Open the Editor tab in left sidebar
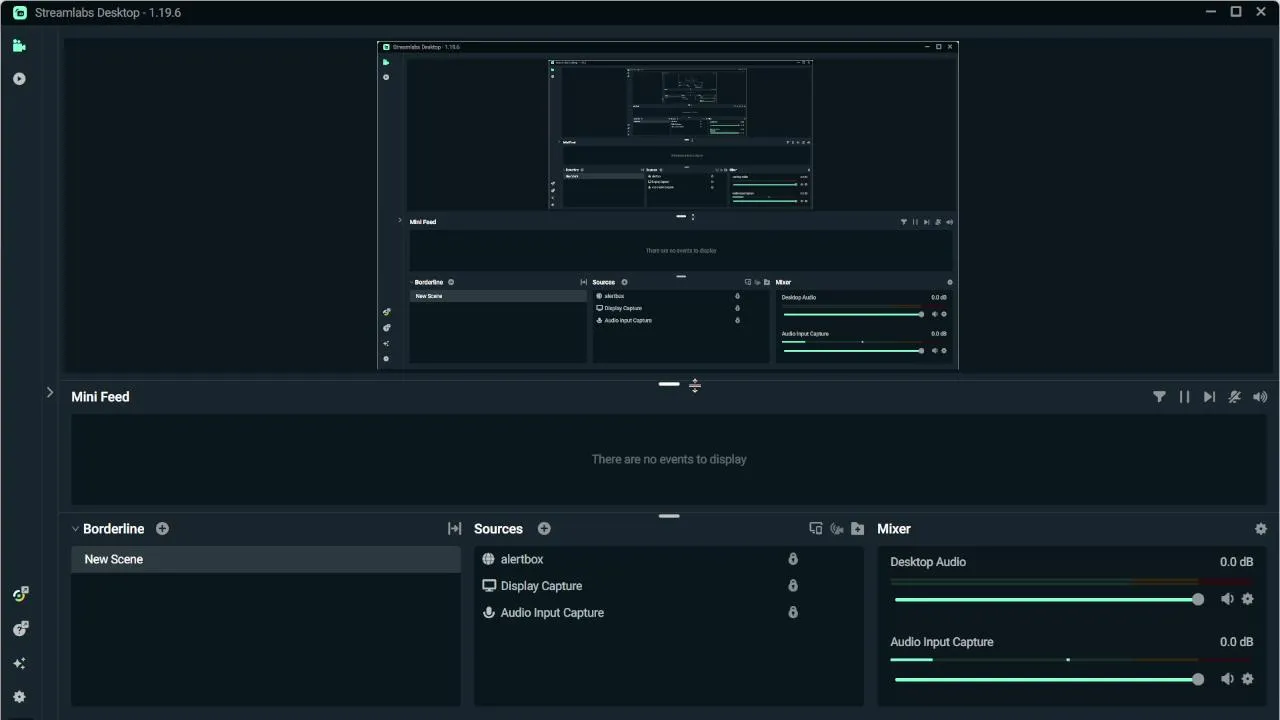This screenshot has height=720, width=1280. tap(19, 46)
